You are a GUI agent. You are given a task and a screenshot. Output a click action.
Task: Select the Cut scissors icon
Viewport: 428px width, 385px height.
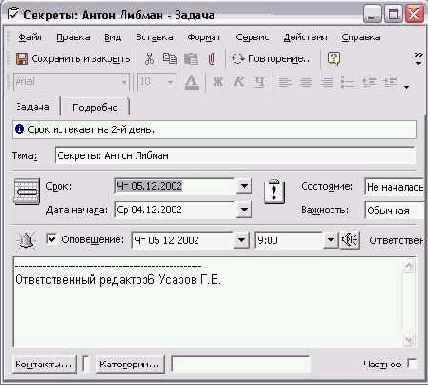(149, 59)
